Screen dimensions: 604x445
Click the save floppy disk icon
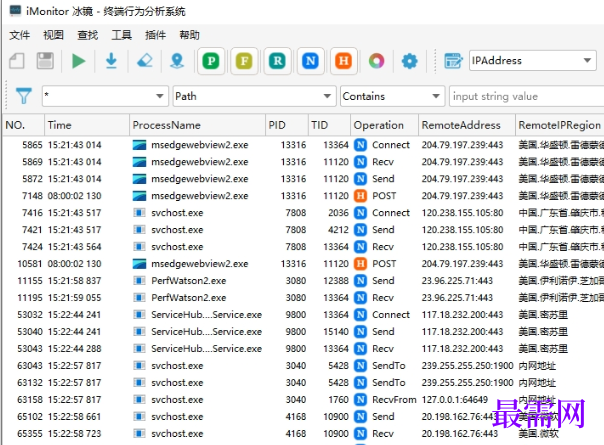(x=45, y=61)
